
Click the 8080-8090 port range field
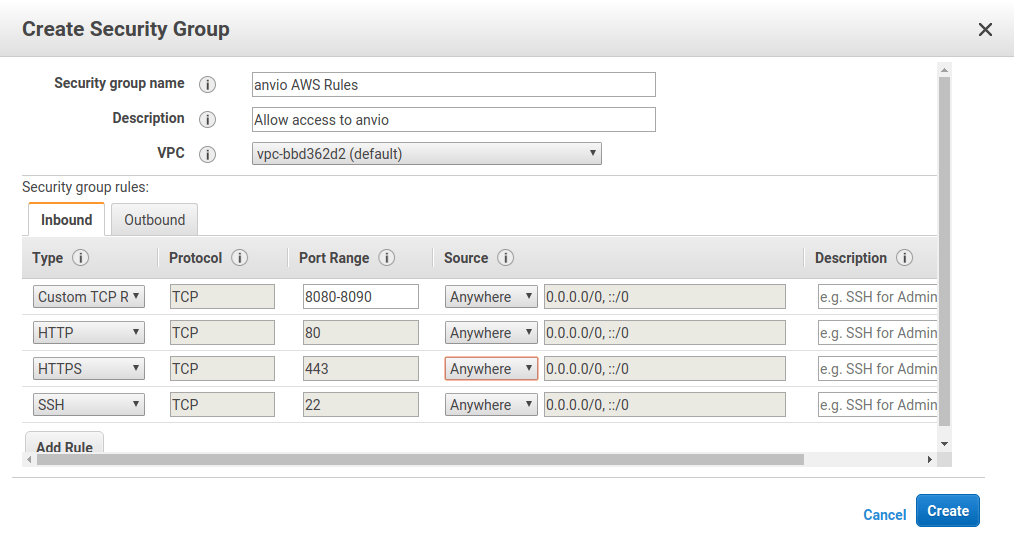tap(360, 297)
